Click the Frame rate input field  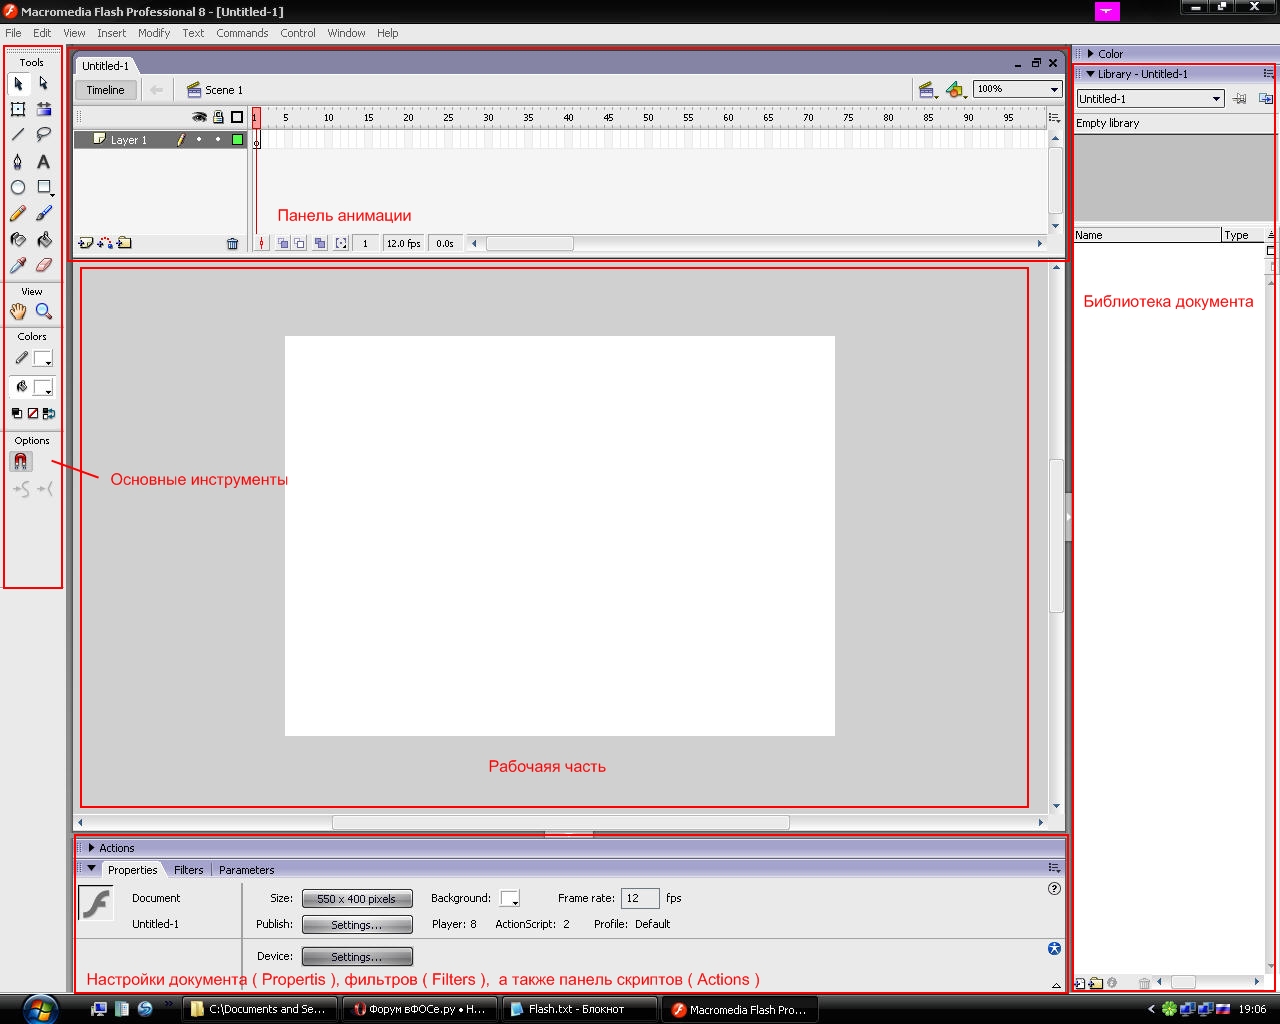pos(639,899)
